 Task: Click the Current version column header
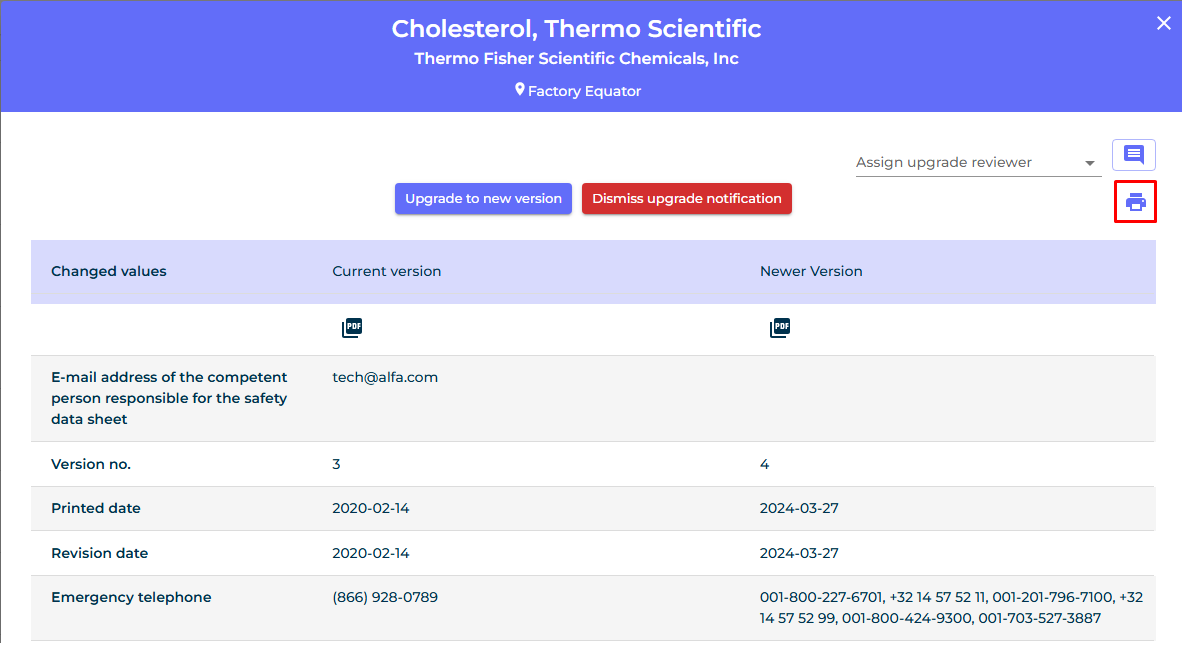point(387,271)
